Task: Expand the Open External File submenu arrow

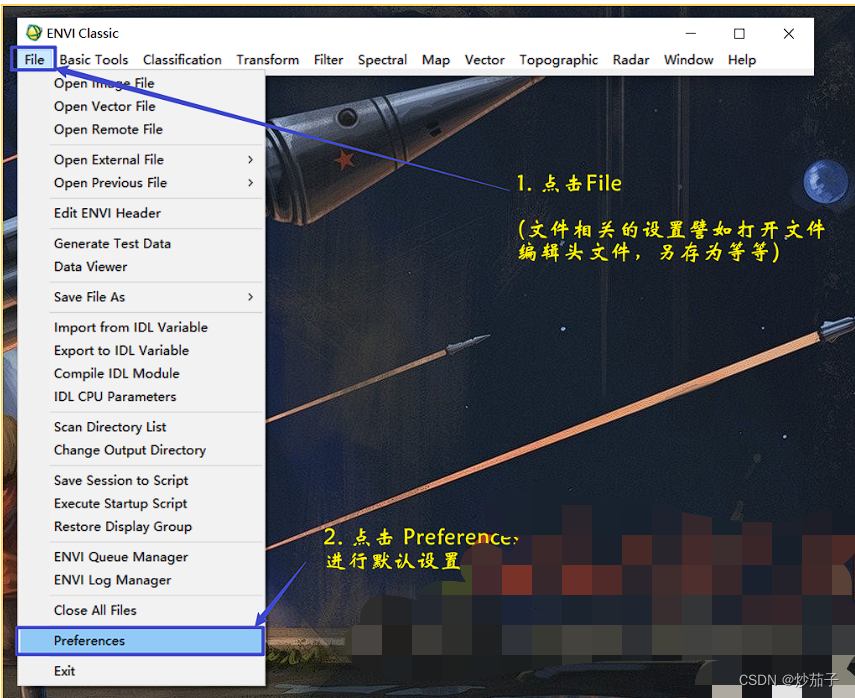Action: click(x=250, y=160)
